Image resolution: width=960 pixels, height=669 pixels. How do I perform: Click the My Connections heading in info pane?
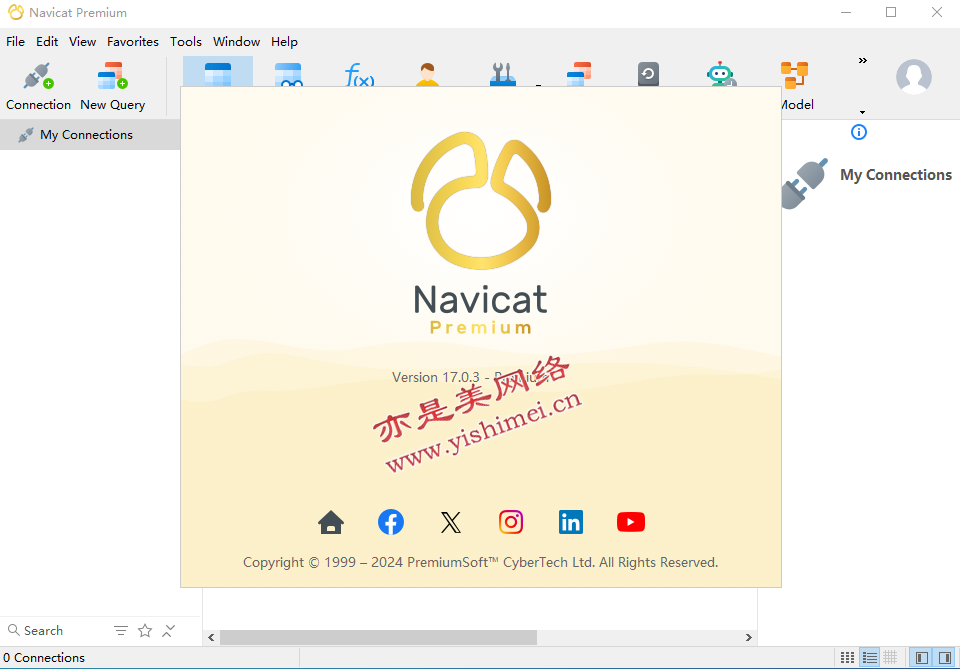coord(896,175)
